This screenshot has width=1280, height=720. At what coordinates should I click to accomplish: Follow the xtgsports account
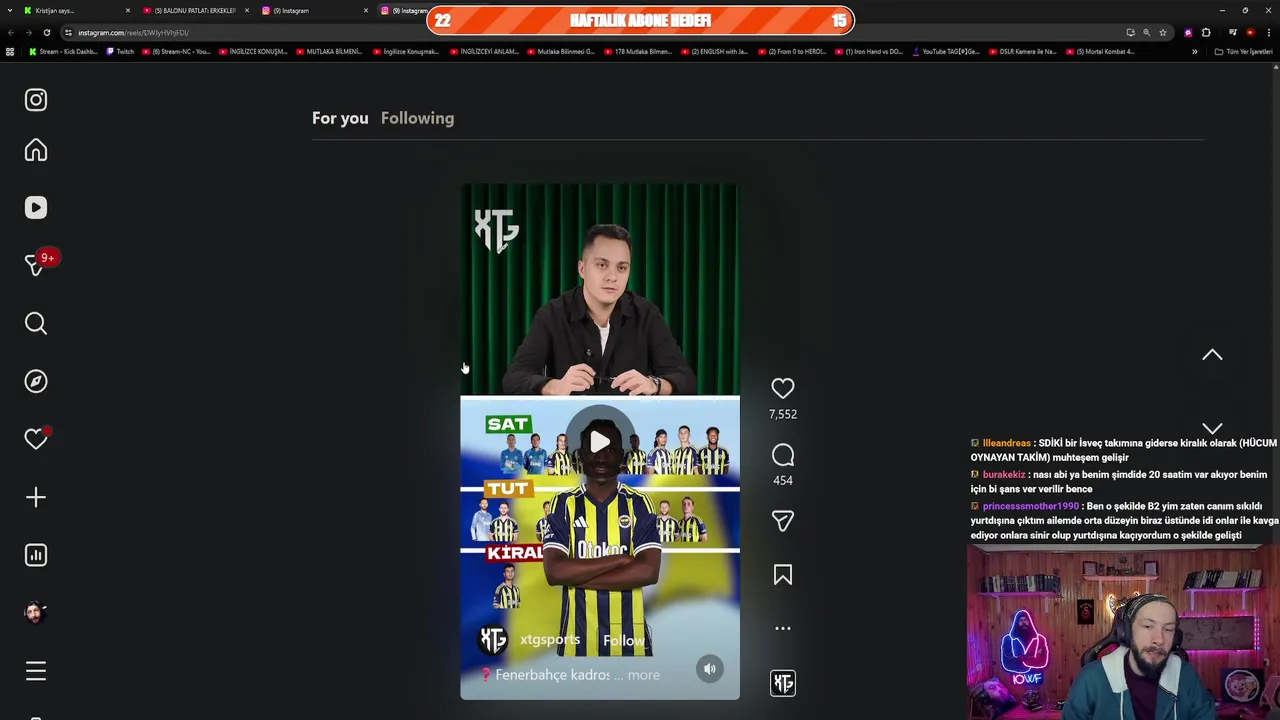tap(623, 641)
